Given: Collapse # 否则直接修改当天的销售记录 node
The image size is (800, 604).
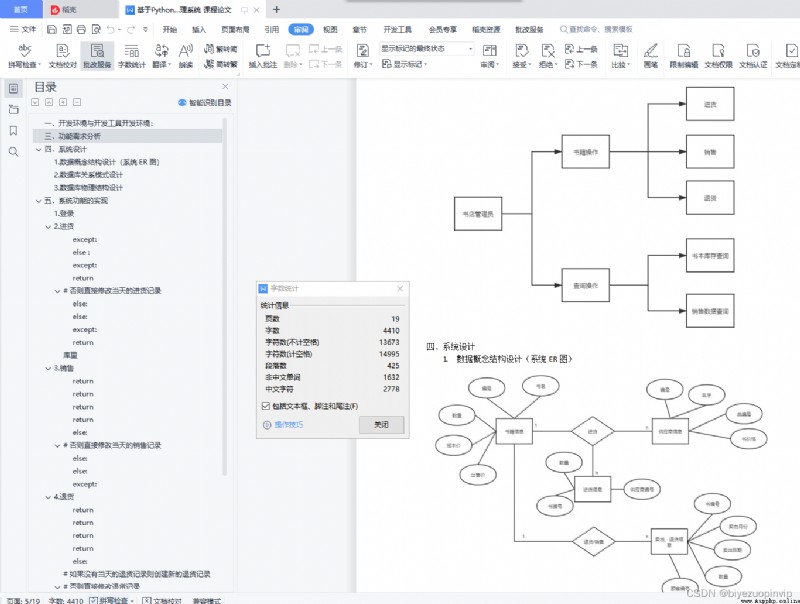Looking at the screenshot, I should 58,445.
